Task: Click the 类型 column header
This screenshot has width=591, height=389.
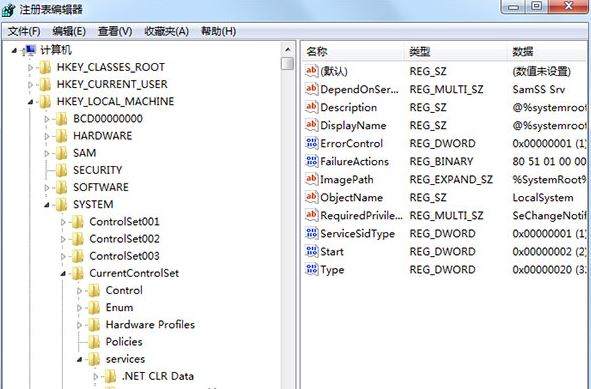Action: tap(455, 51)
